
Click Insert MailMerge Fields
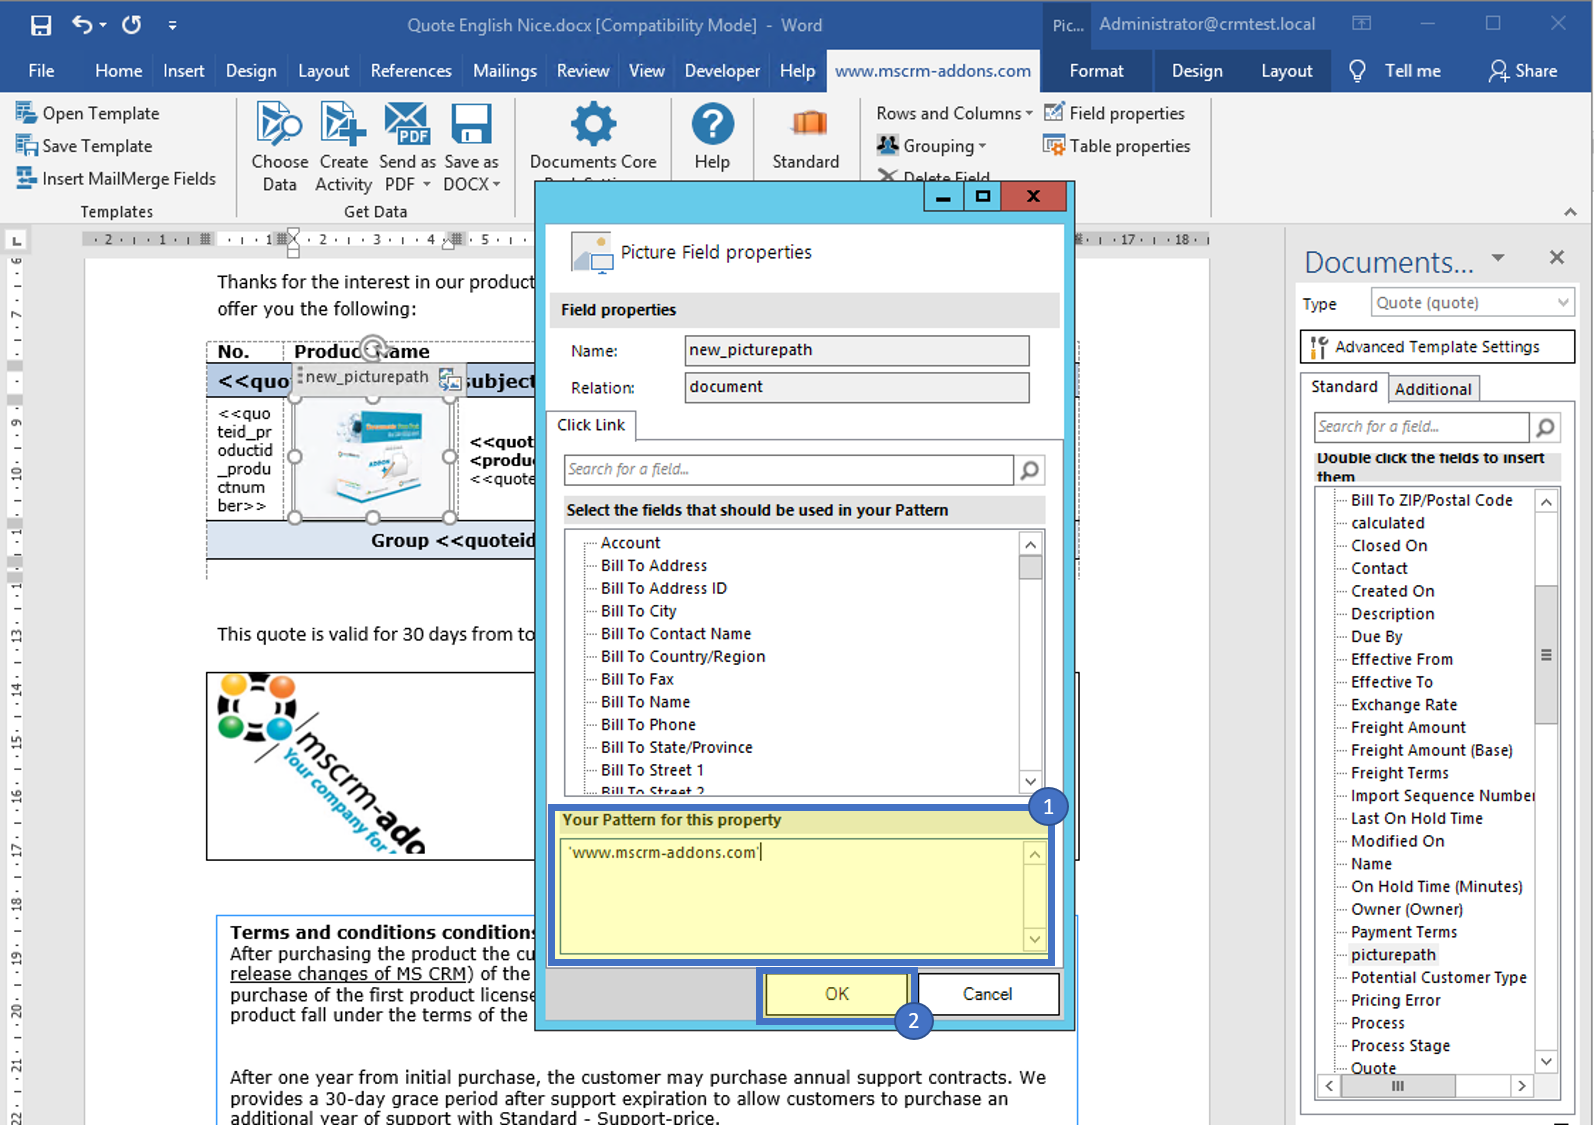coord(116,179)
